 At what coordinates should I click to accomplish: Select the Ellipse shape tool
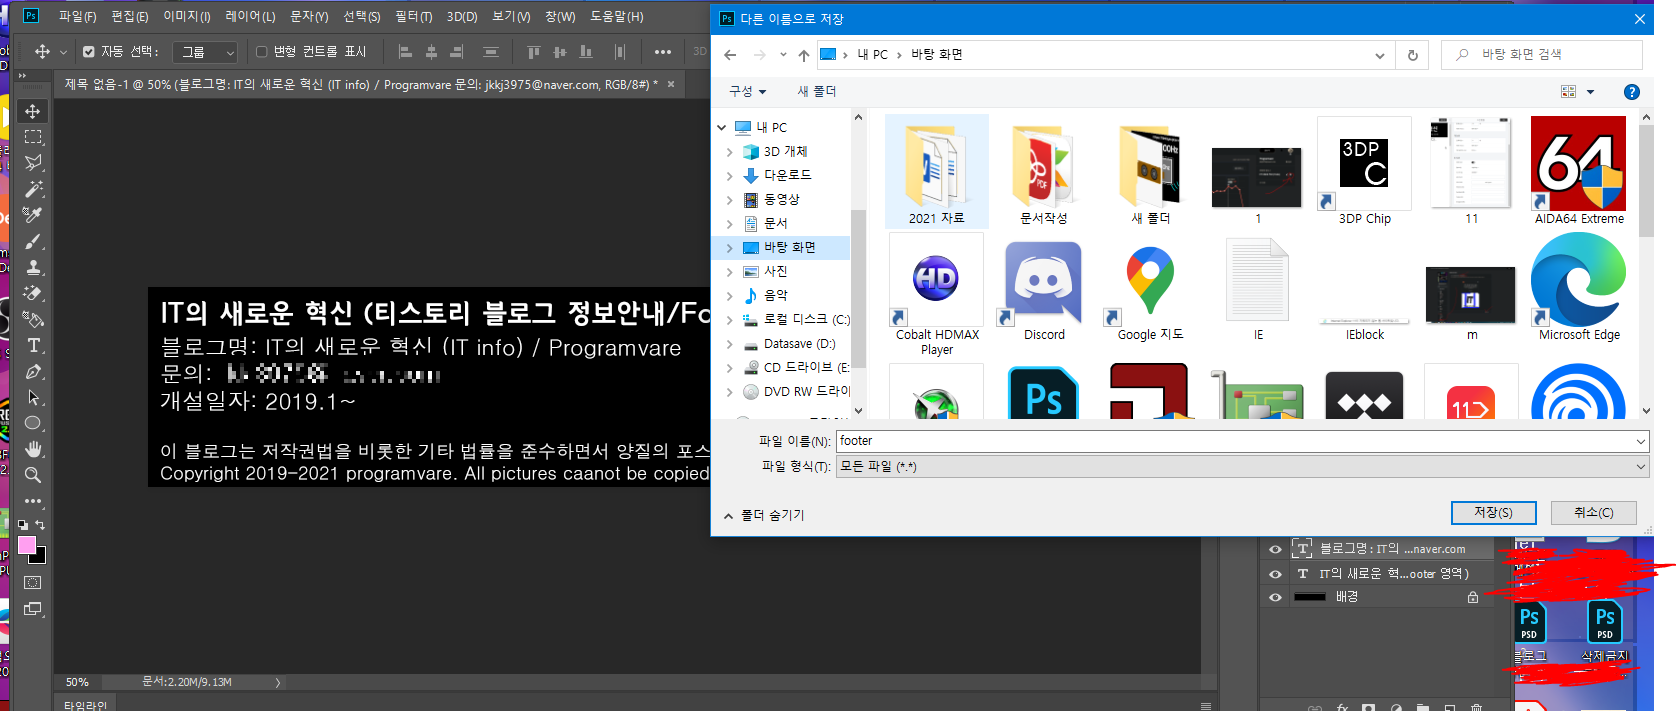coord(33,423)
